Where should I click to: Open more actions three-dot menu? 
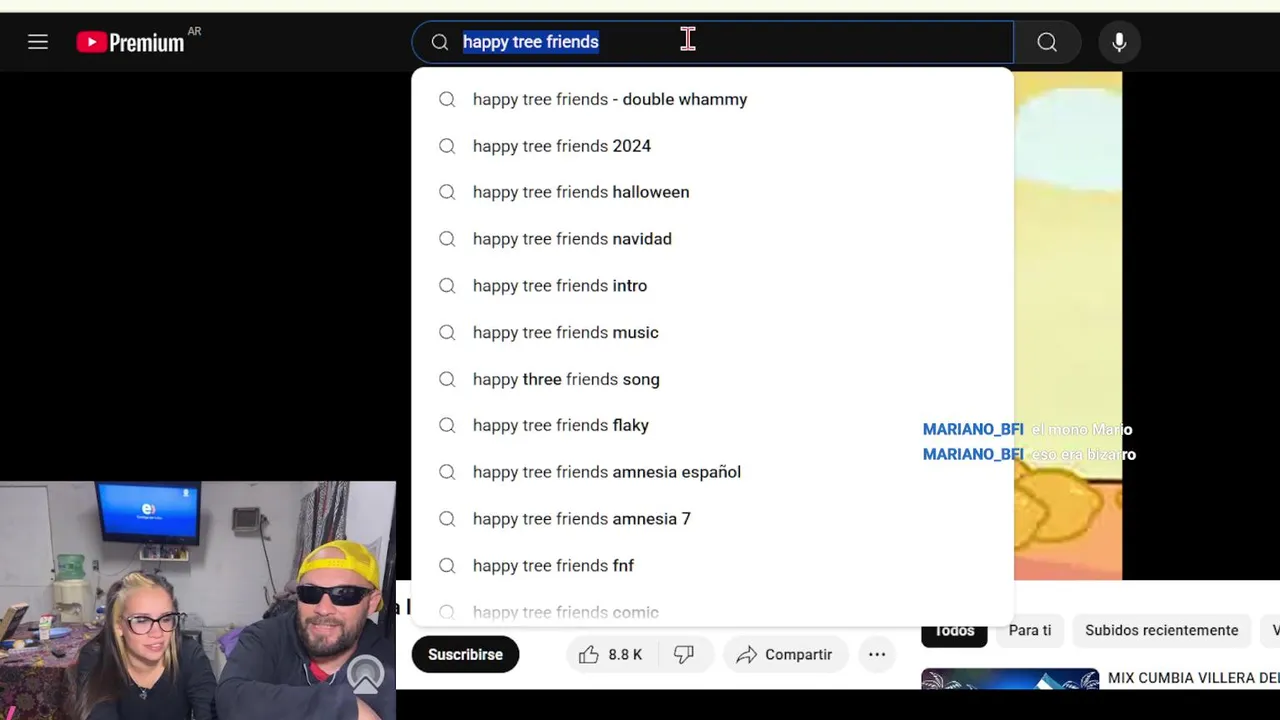[877, 654]
